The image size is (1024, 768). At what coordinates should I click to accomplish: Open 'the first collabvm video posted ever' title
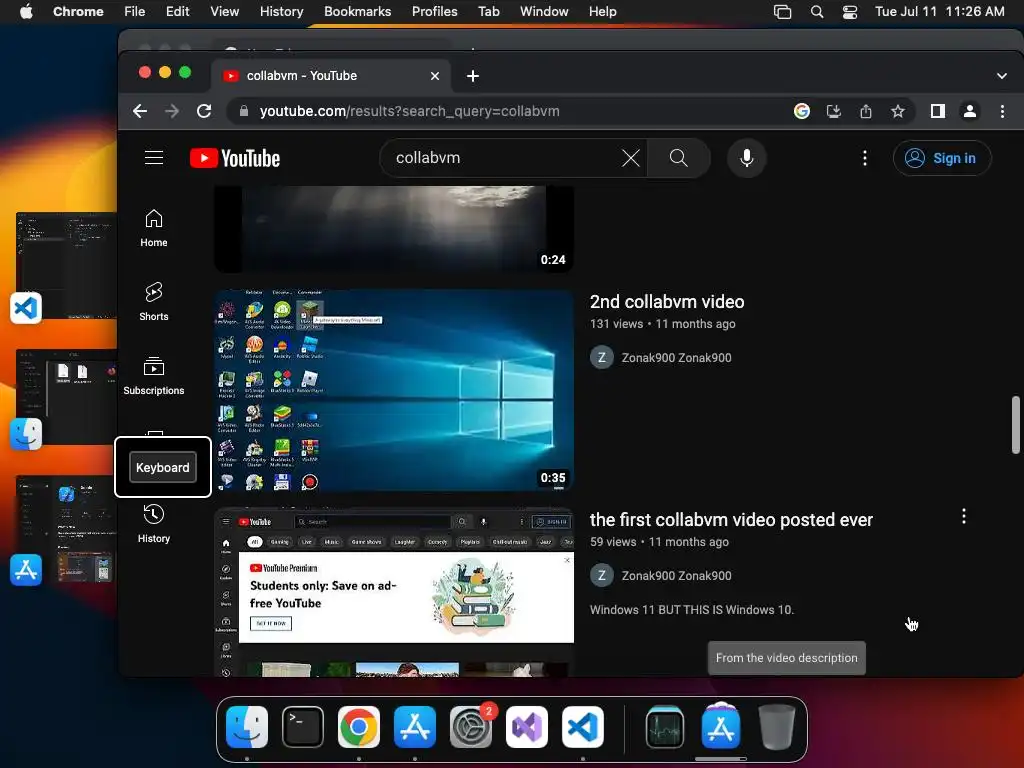[x=731, y=520]
